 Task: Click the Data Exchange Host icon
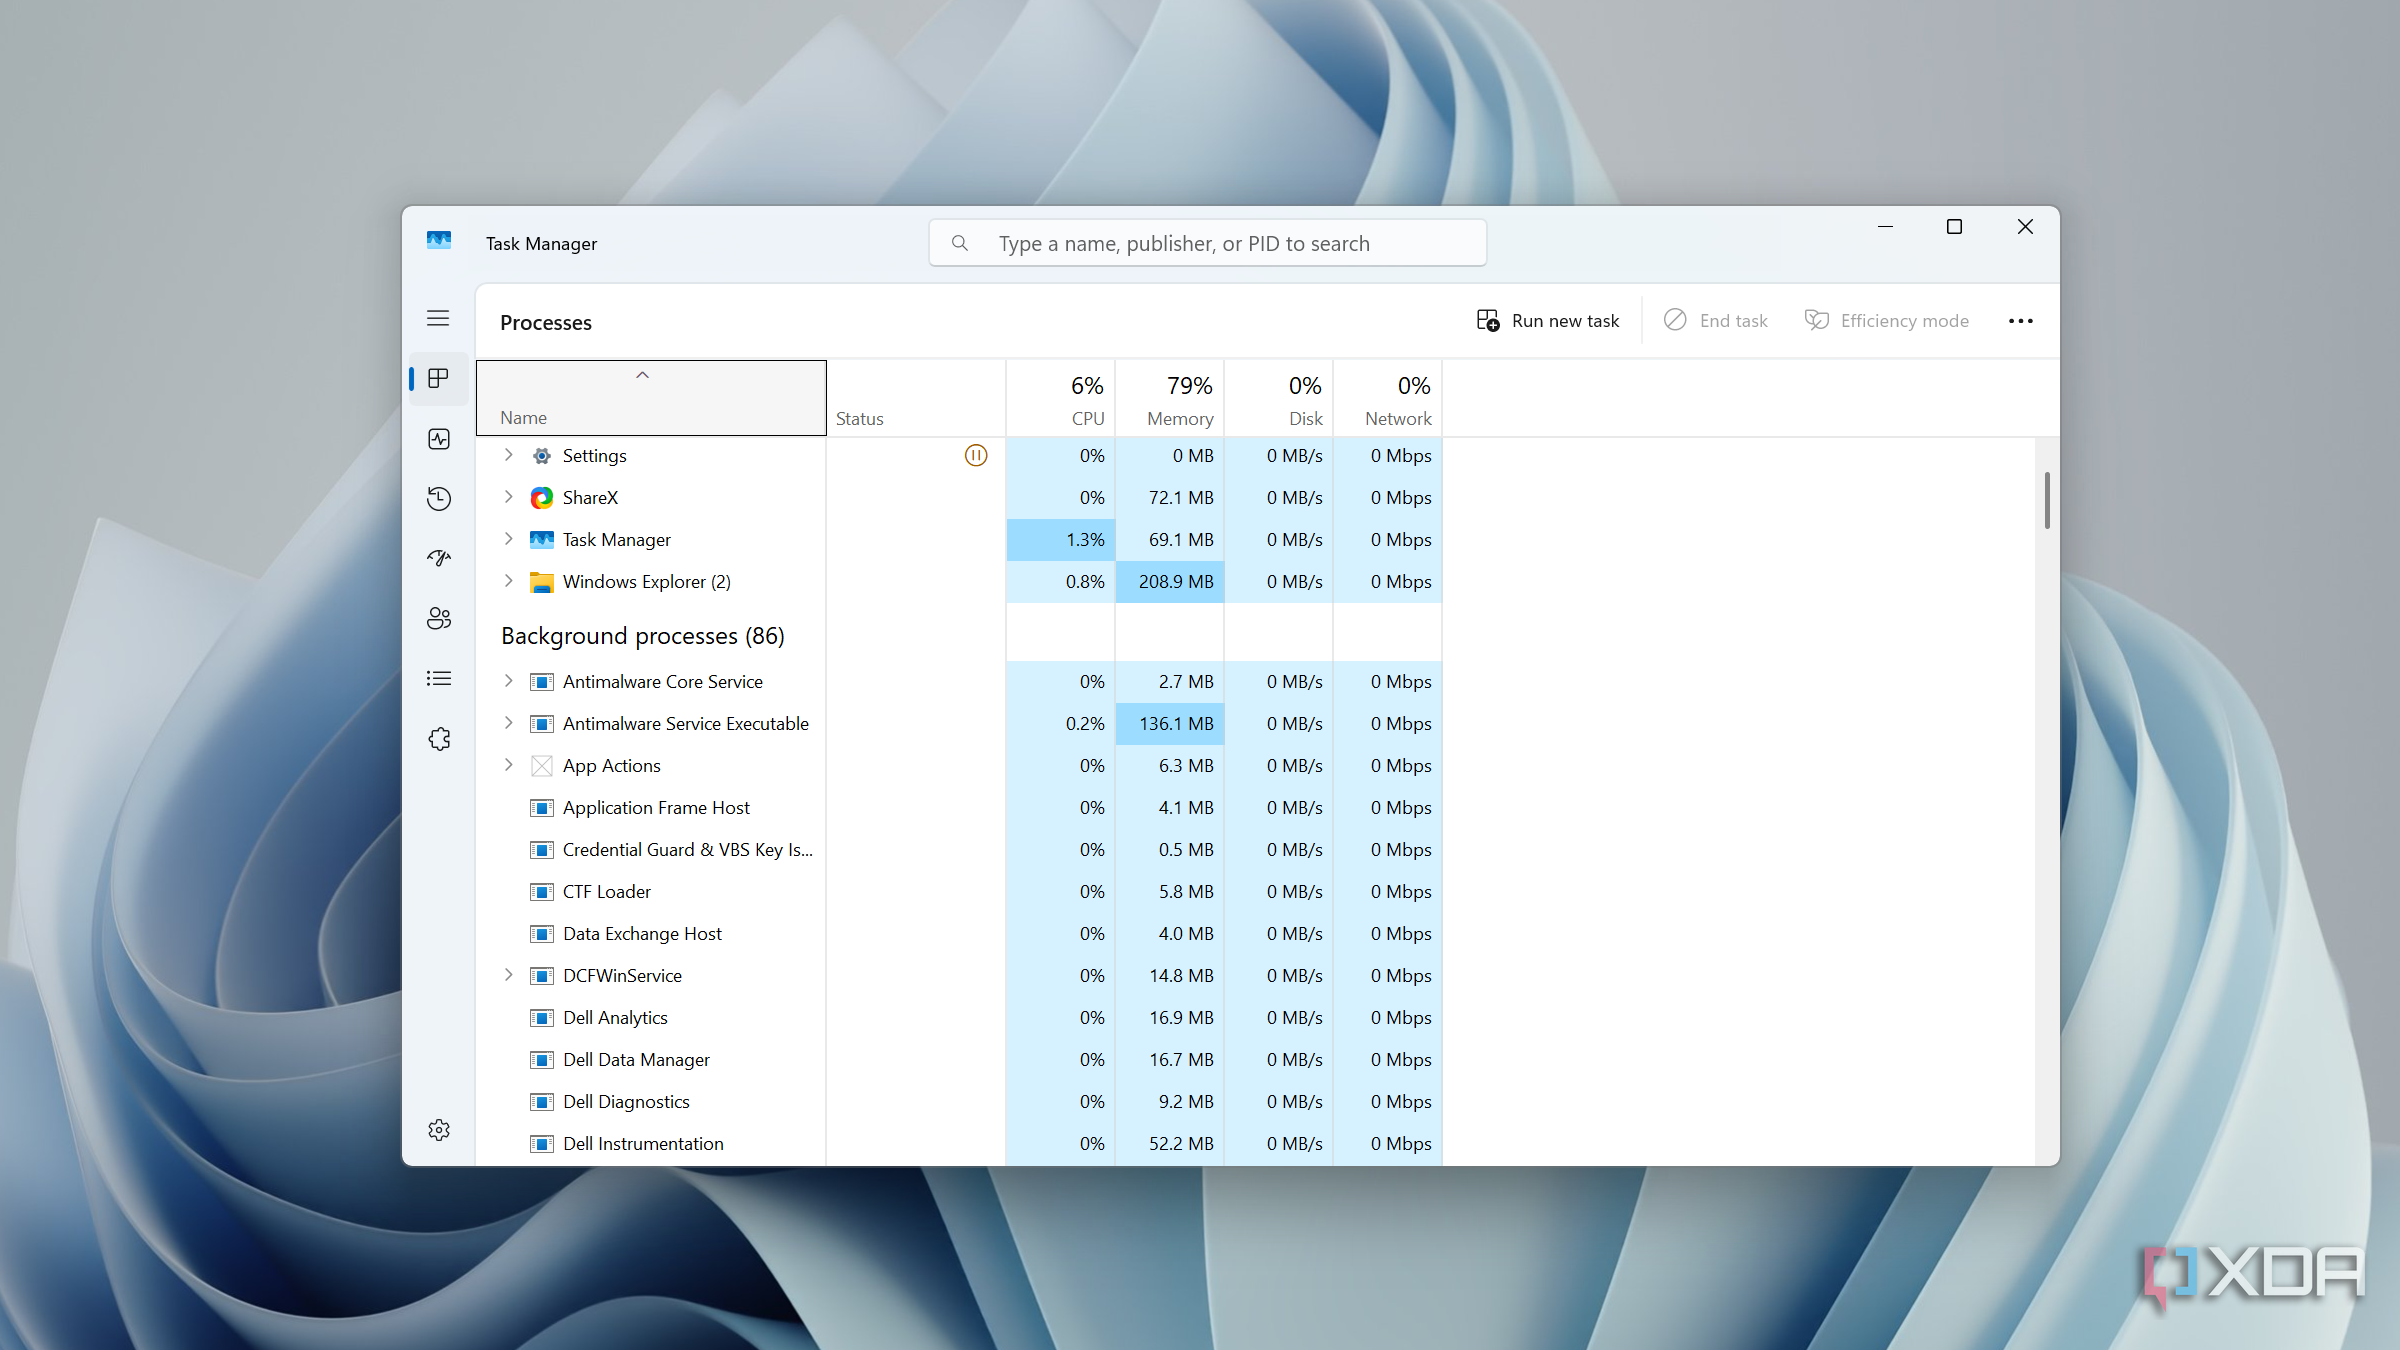point(541,933)
